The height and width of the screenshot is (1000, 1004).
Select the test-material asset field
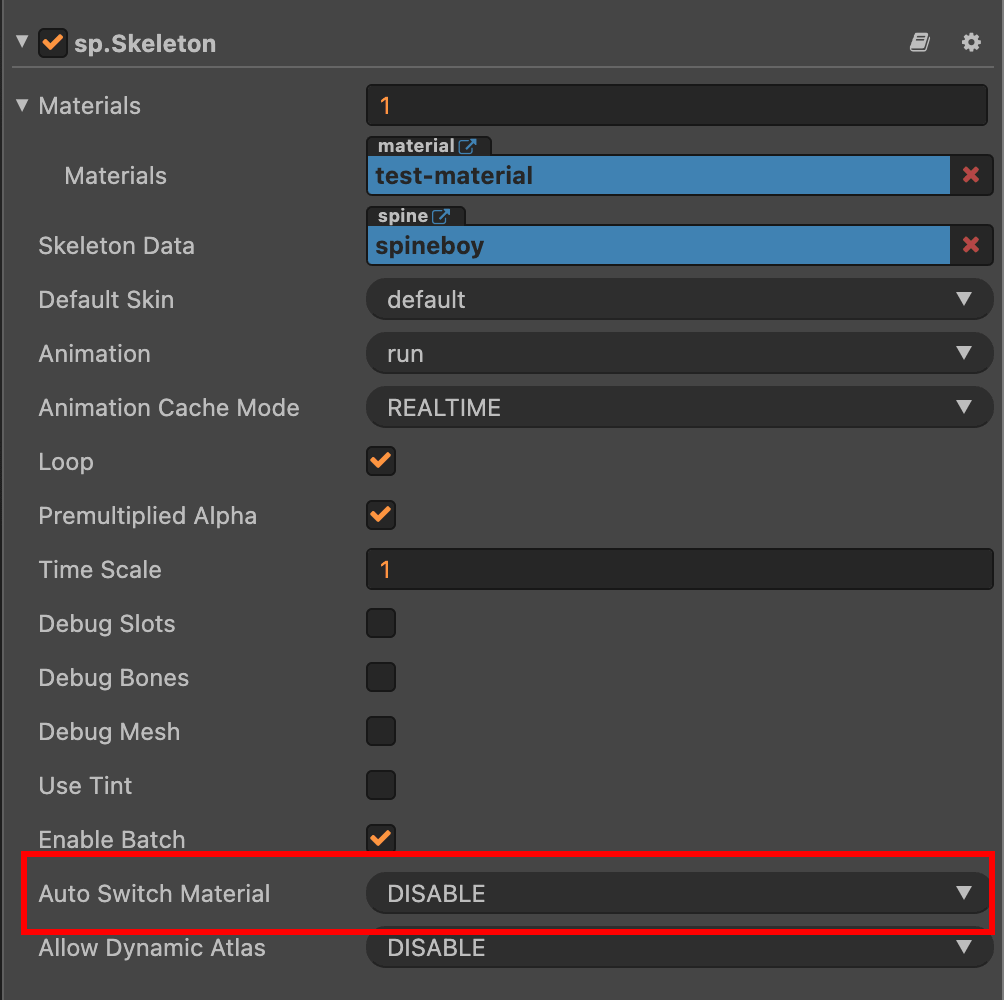[x=659, y=175]
